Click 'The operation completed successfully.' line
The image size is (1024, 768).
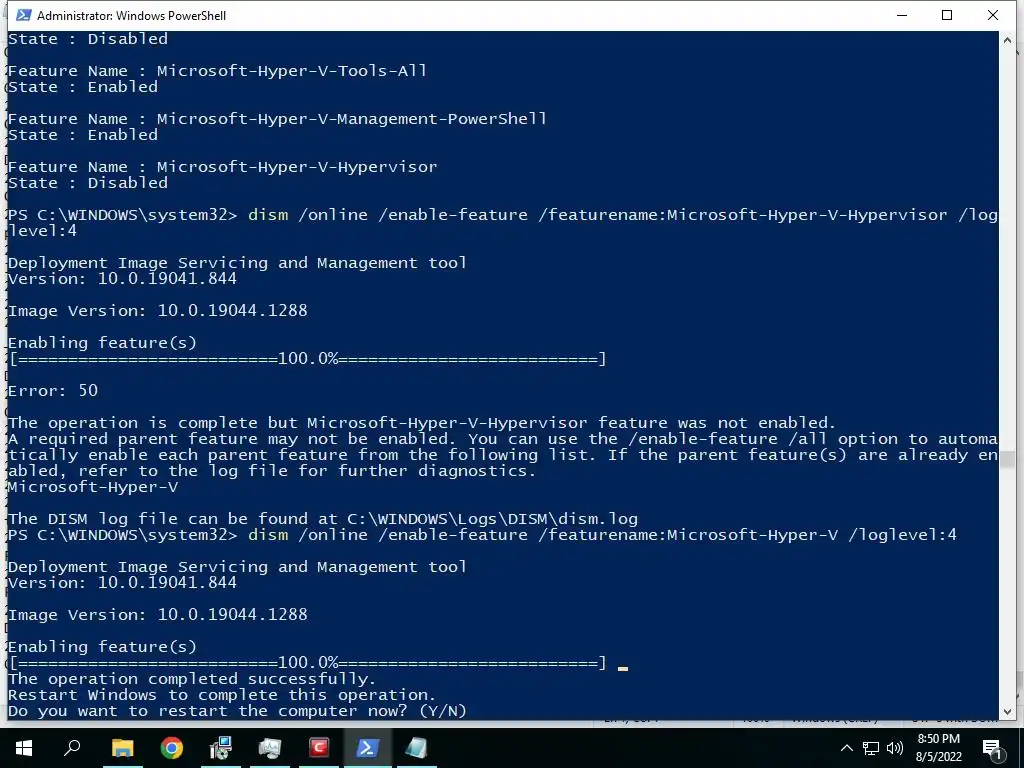(192, 679)
